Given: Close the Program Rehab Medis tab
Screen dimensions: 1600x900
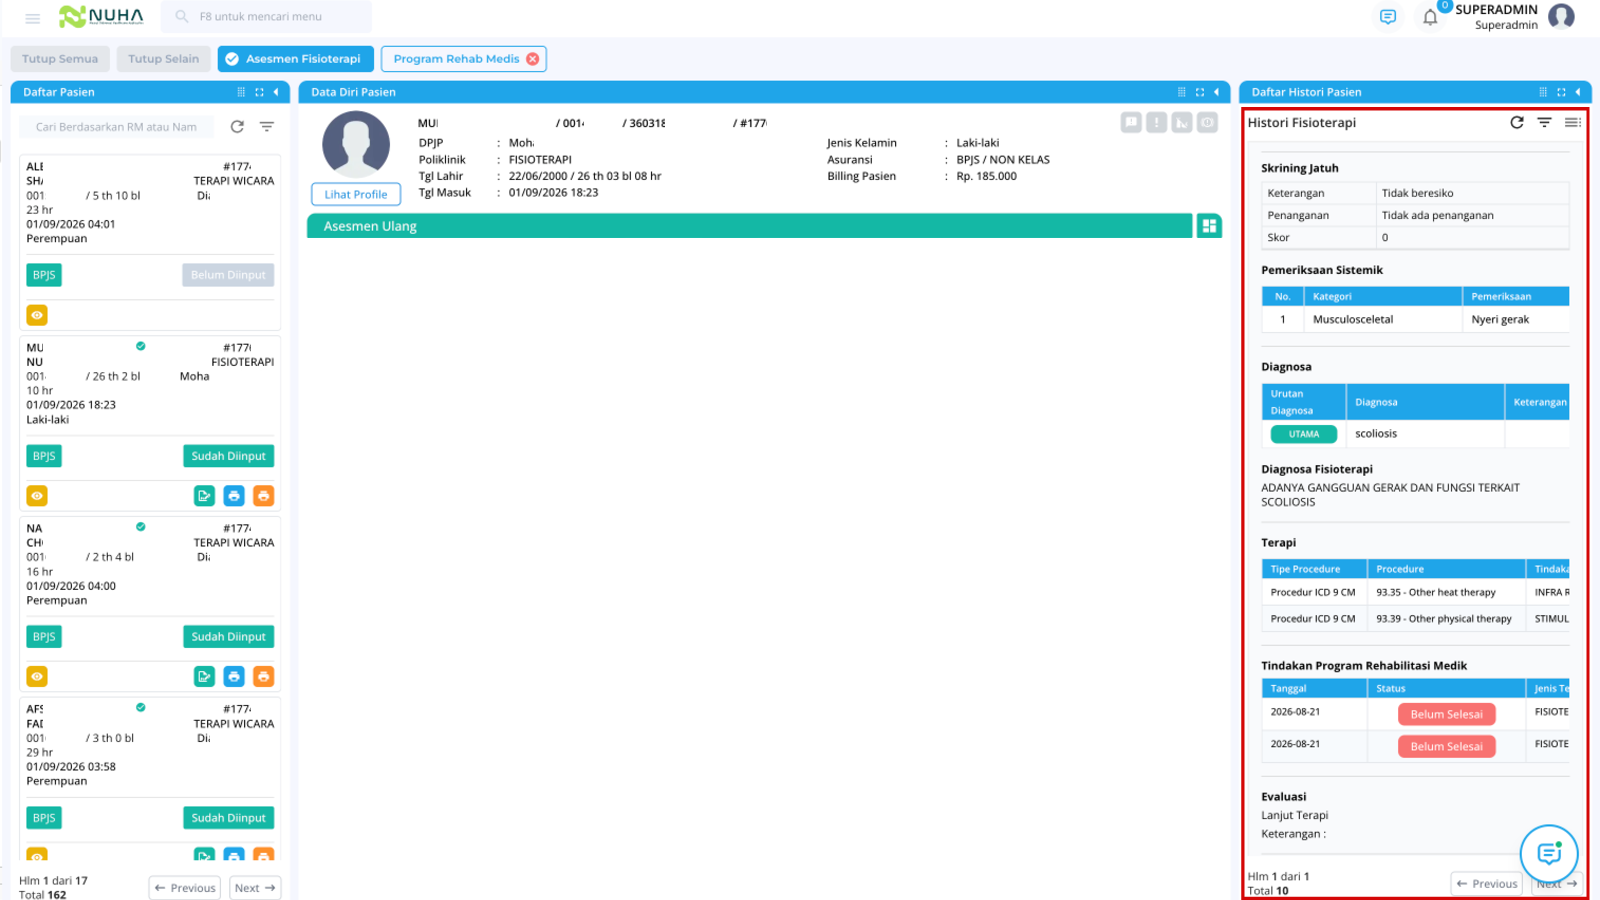Looking at the screenshot, I should tap(533, 59).
